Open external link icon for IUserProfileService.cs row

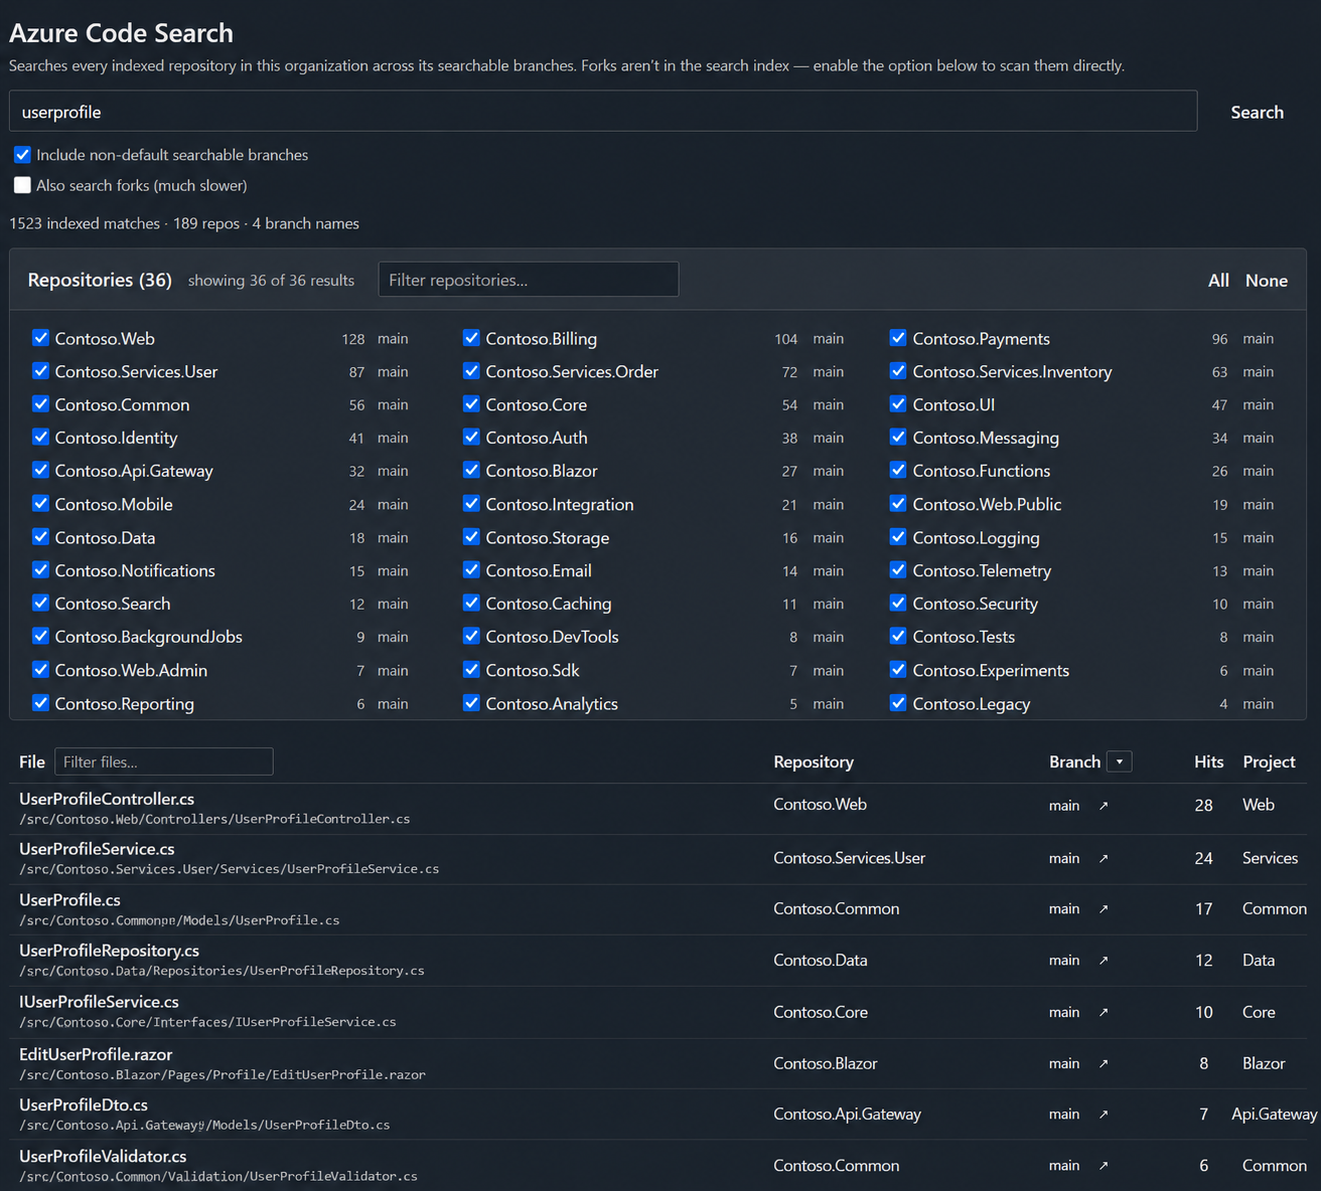[x=1103, y=1012]
